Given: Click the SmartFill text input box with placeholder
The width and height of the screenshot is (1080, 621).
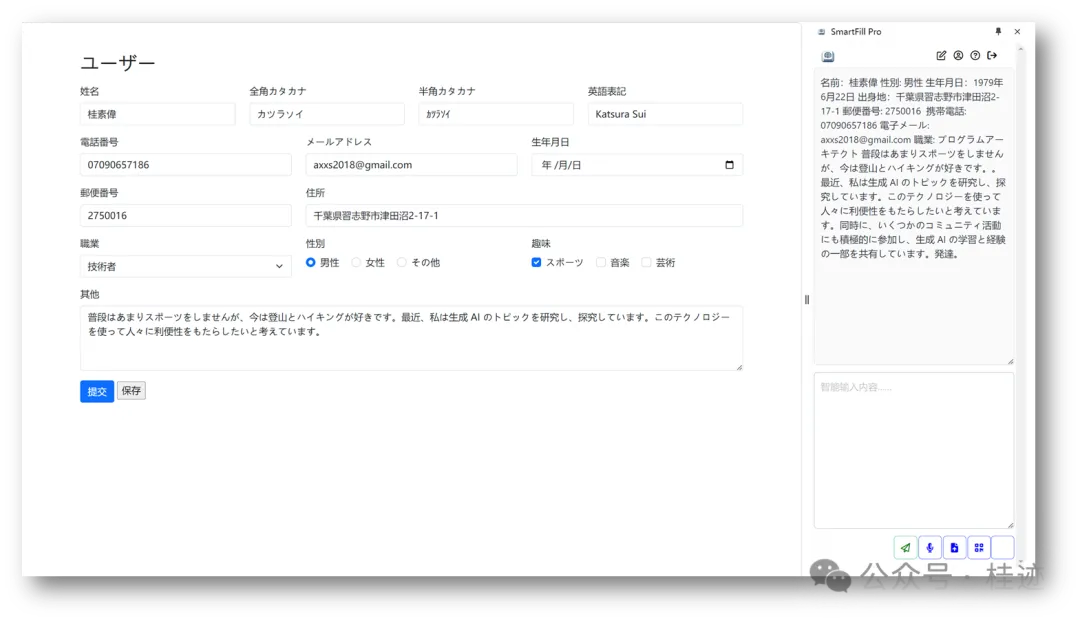Looking at the screenshot, I should coord(913,451).
